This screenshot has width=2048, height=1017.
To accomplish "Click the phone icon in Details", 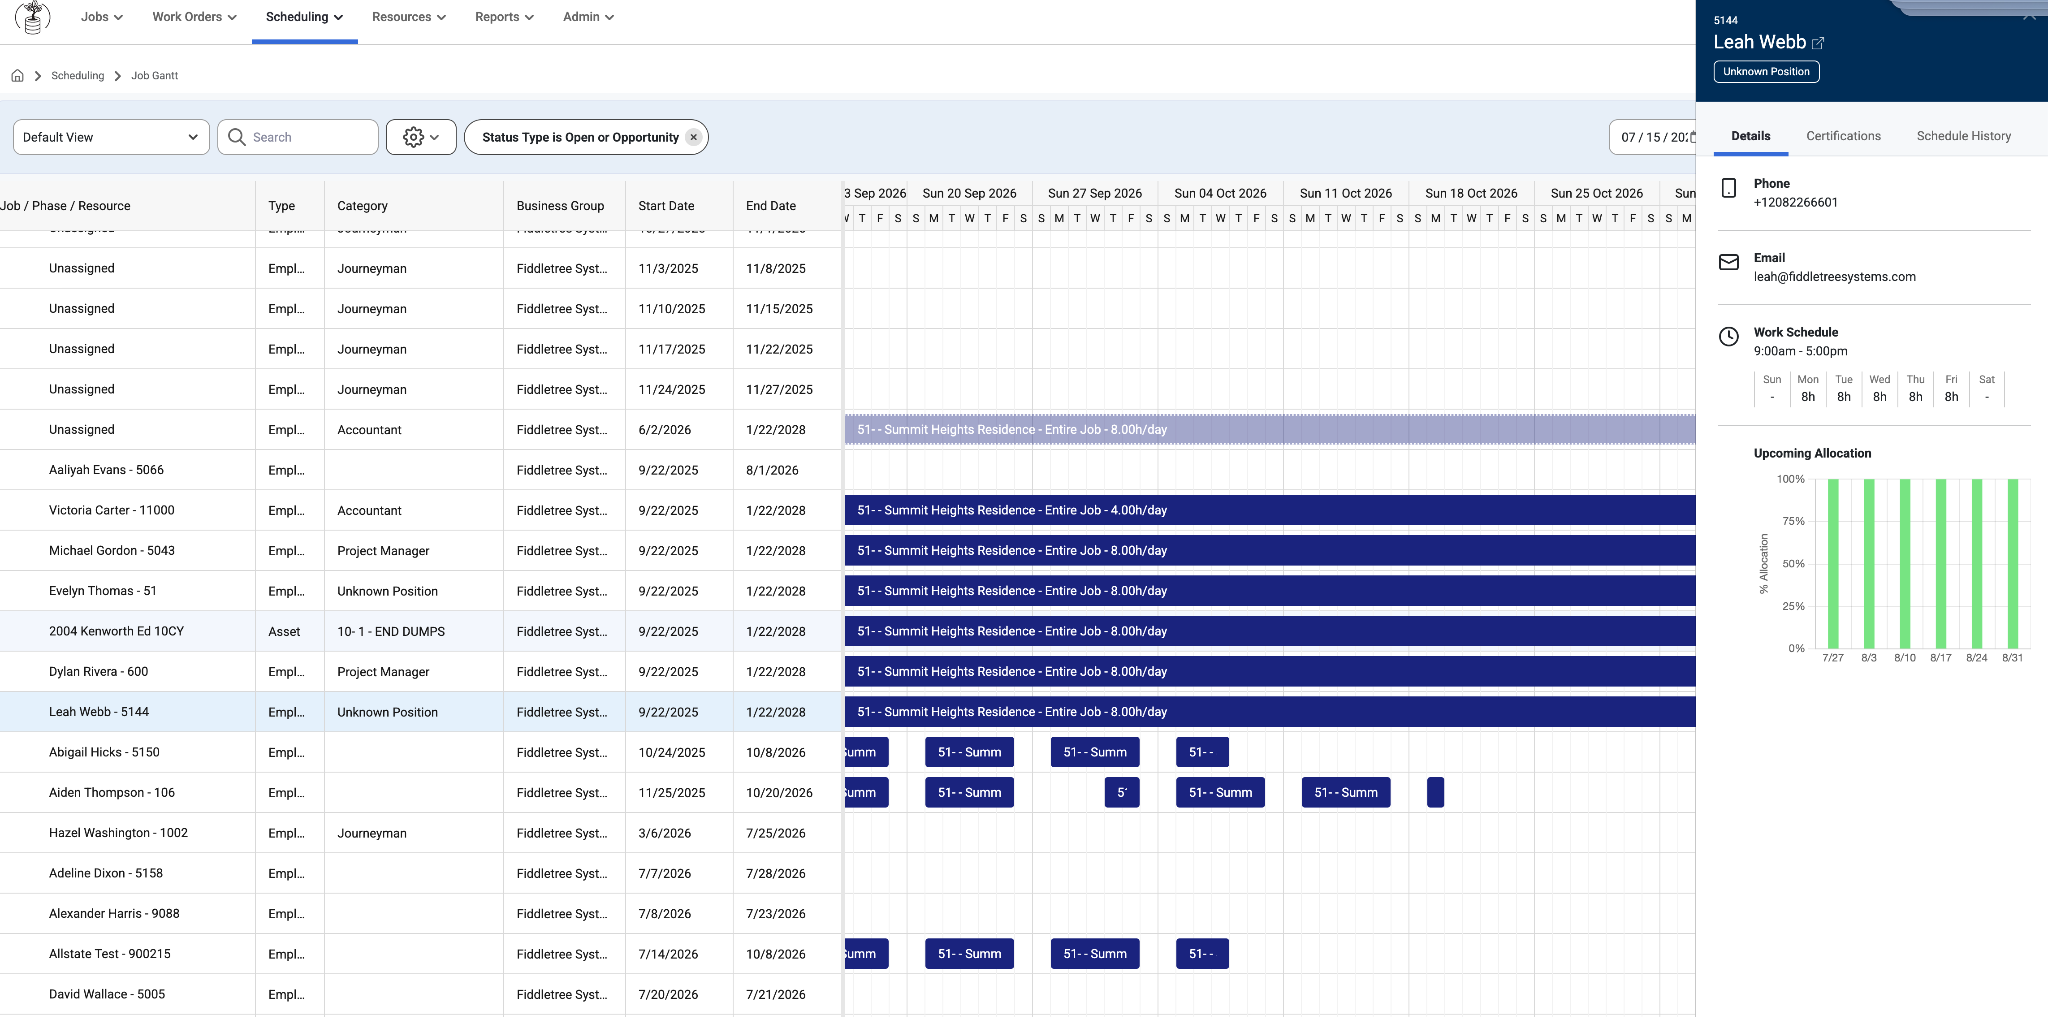I will (x=1729, y=188).
